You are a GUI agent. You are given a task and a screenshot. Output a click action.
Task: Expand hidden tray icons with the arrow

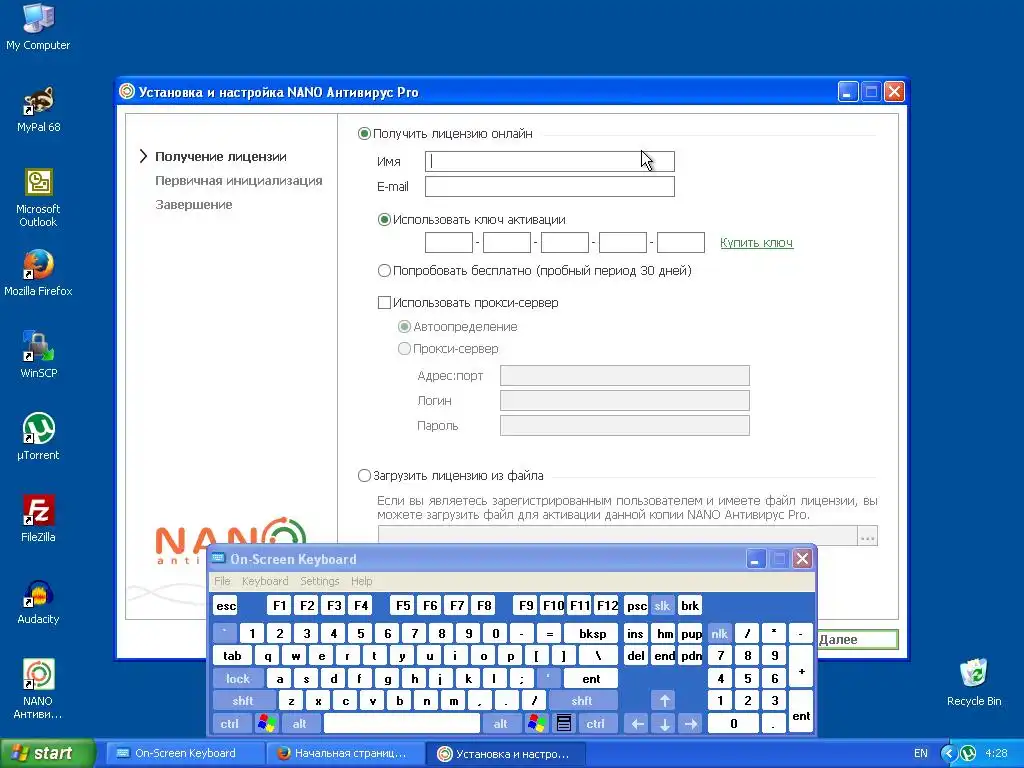coord(949,754)
